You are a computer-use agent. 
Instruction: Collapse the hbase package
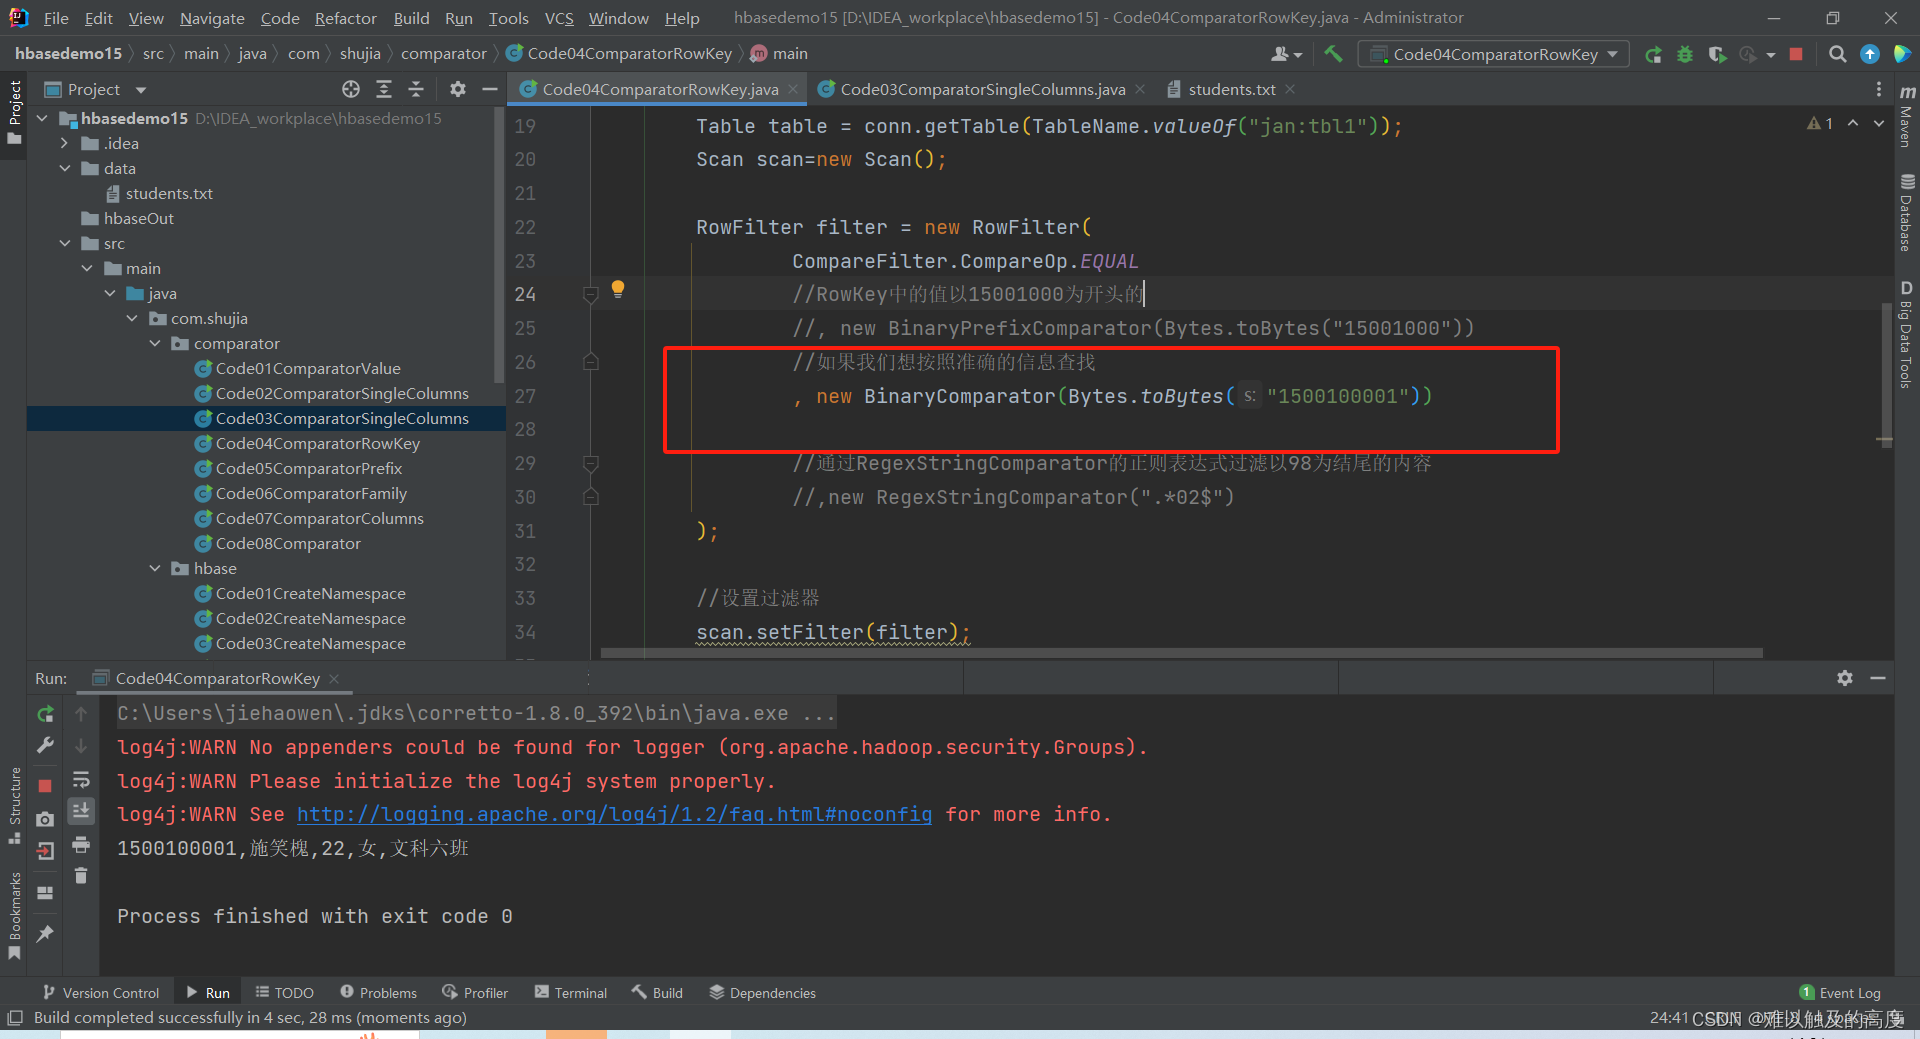tap(154, 568)
